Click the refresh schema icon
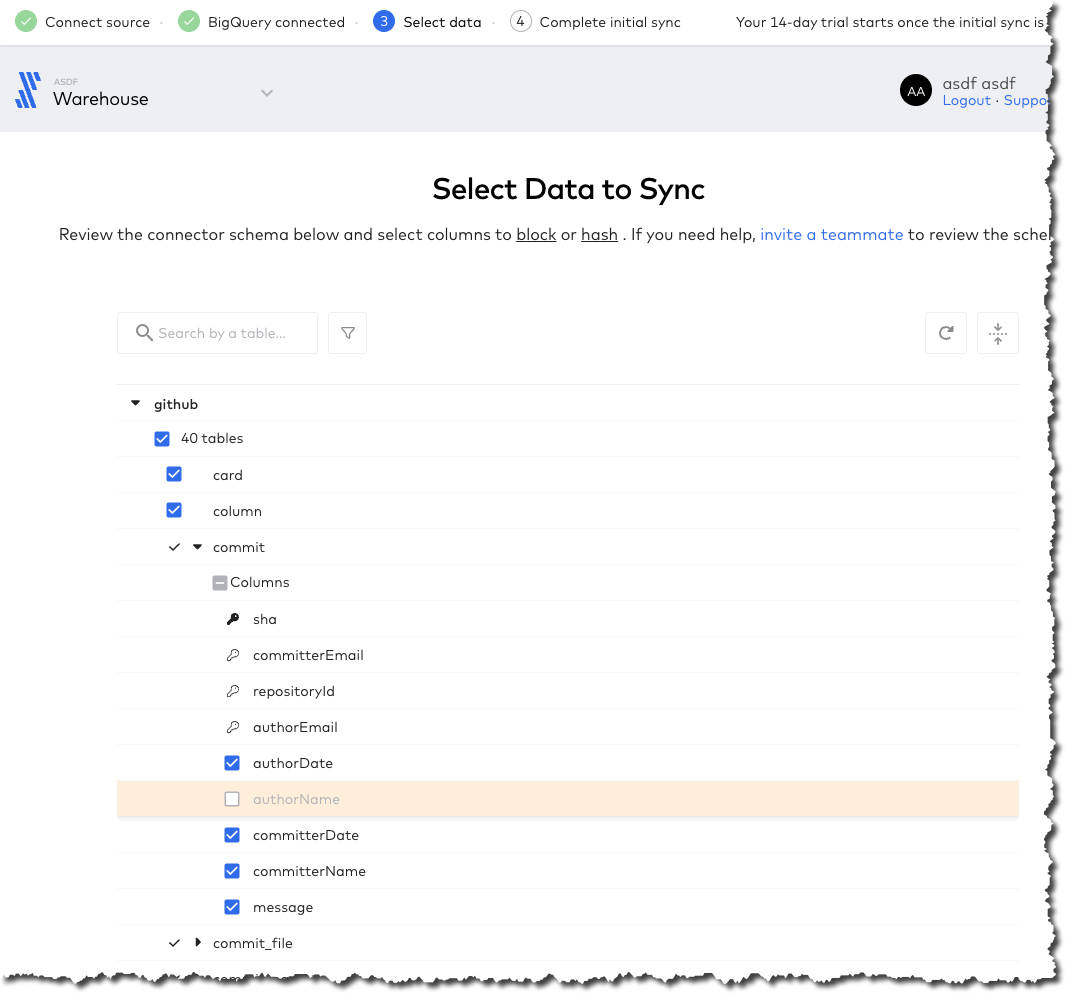The image size is (1066, 994). click(945, 333)
